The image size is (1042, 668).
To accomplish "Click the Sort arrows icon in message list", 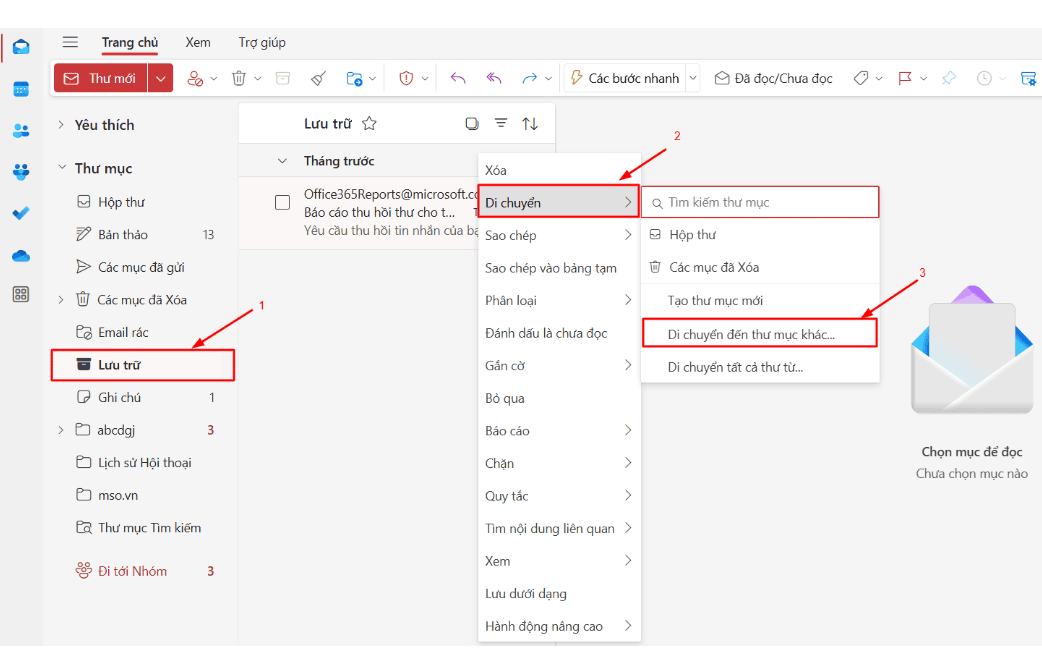I will 530,124.
